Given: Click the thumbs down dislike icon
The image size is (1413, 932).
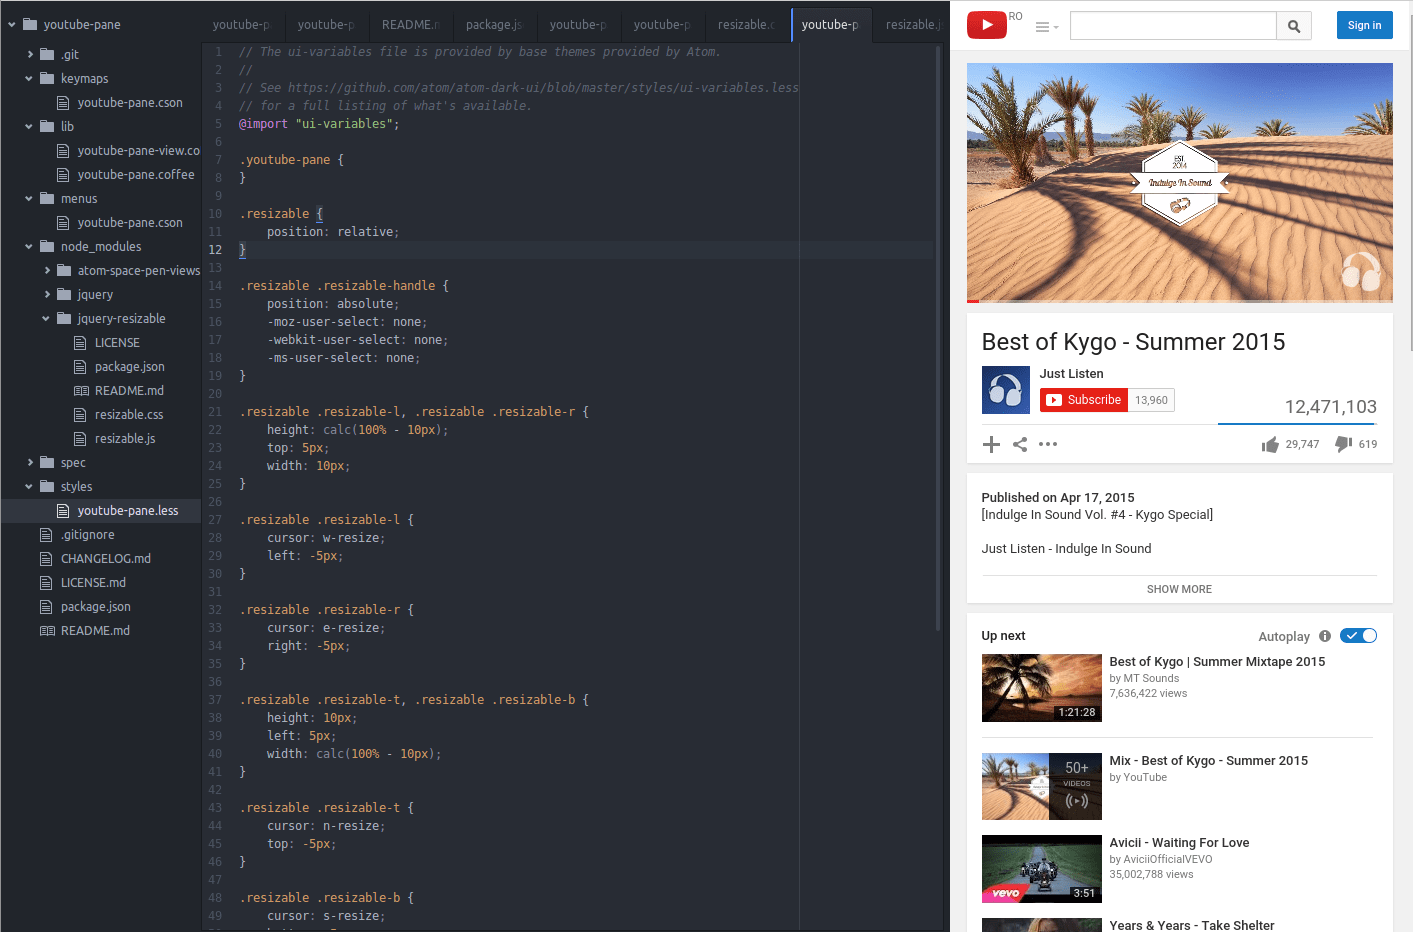Looking at the screenshot, I should click(x=1344, y=444).
